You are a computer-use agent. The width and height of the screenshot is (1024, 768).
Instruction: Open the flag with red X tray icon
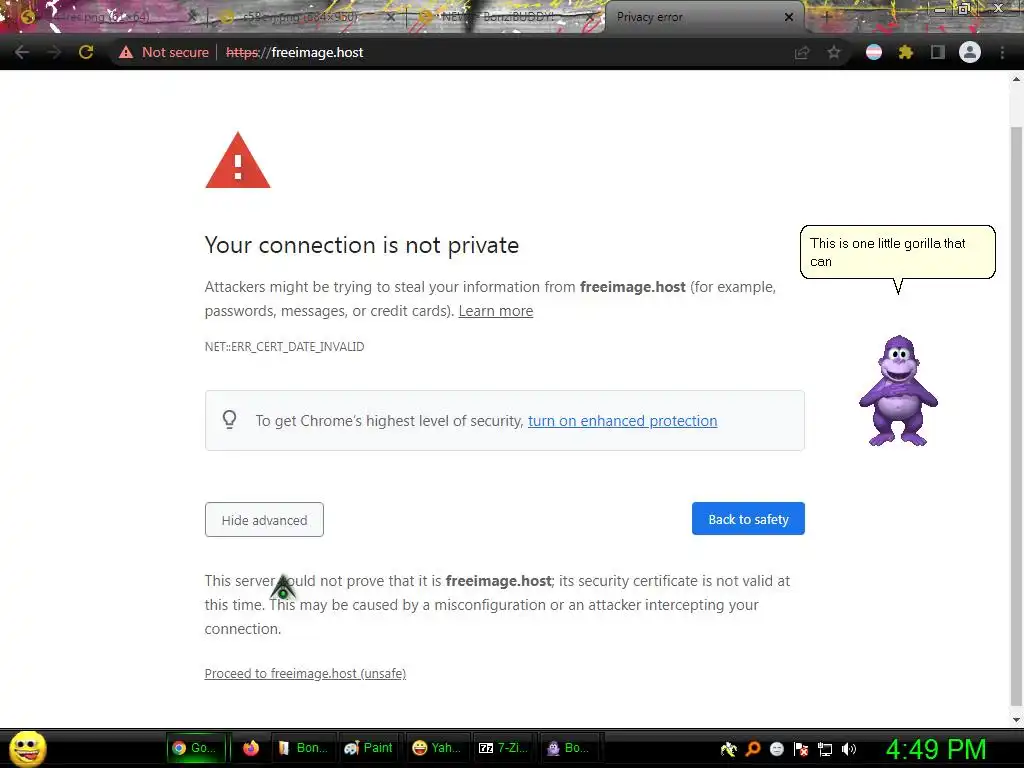coord(801,749)
